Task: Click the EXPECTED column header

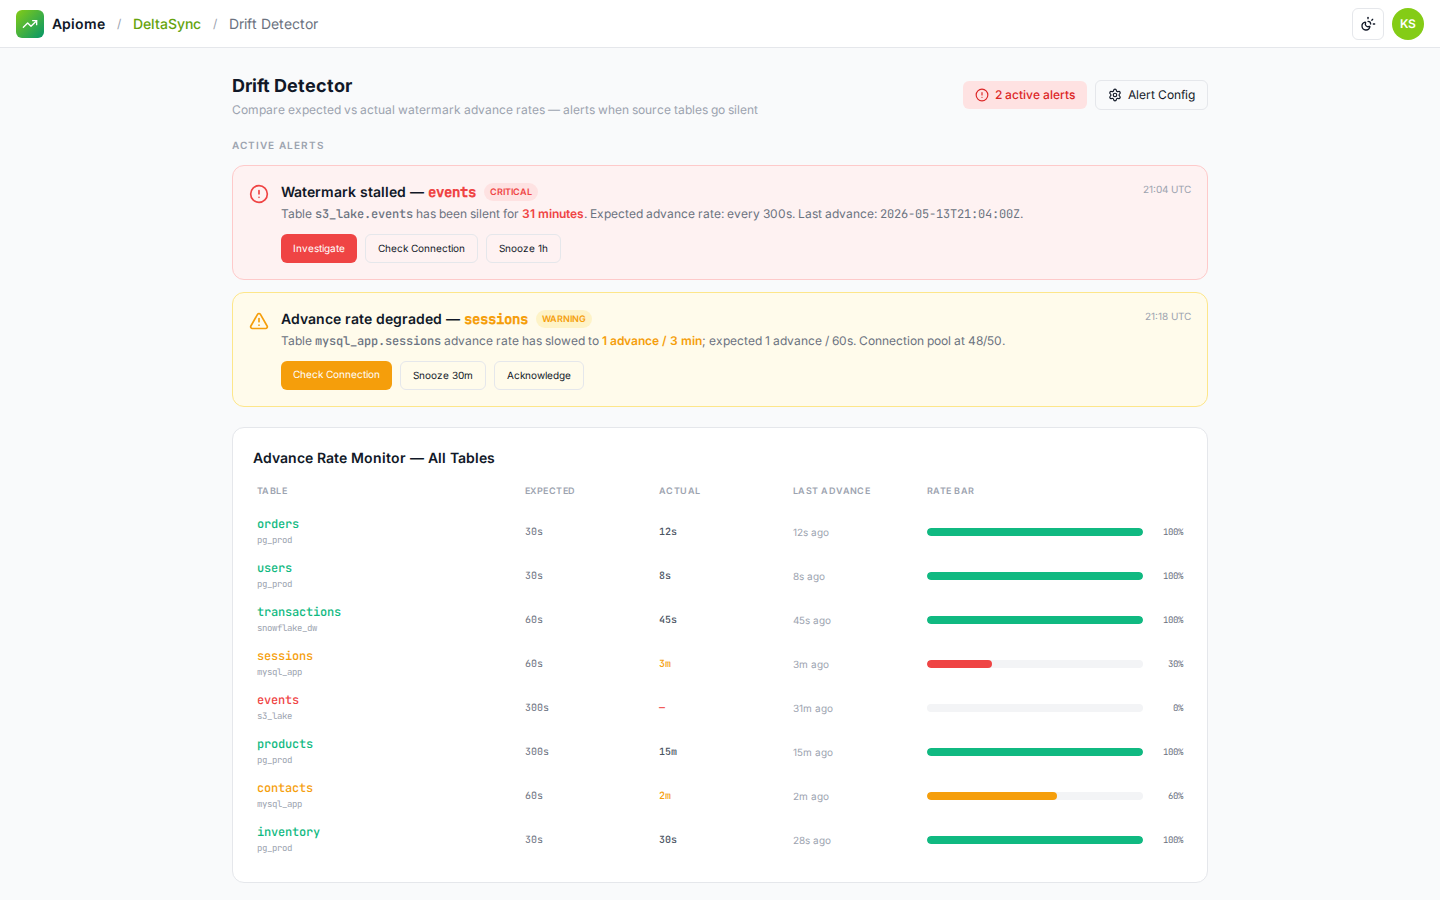Action: click(550, 491)
